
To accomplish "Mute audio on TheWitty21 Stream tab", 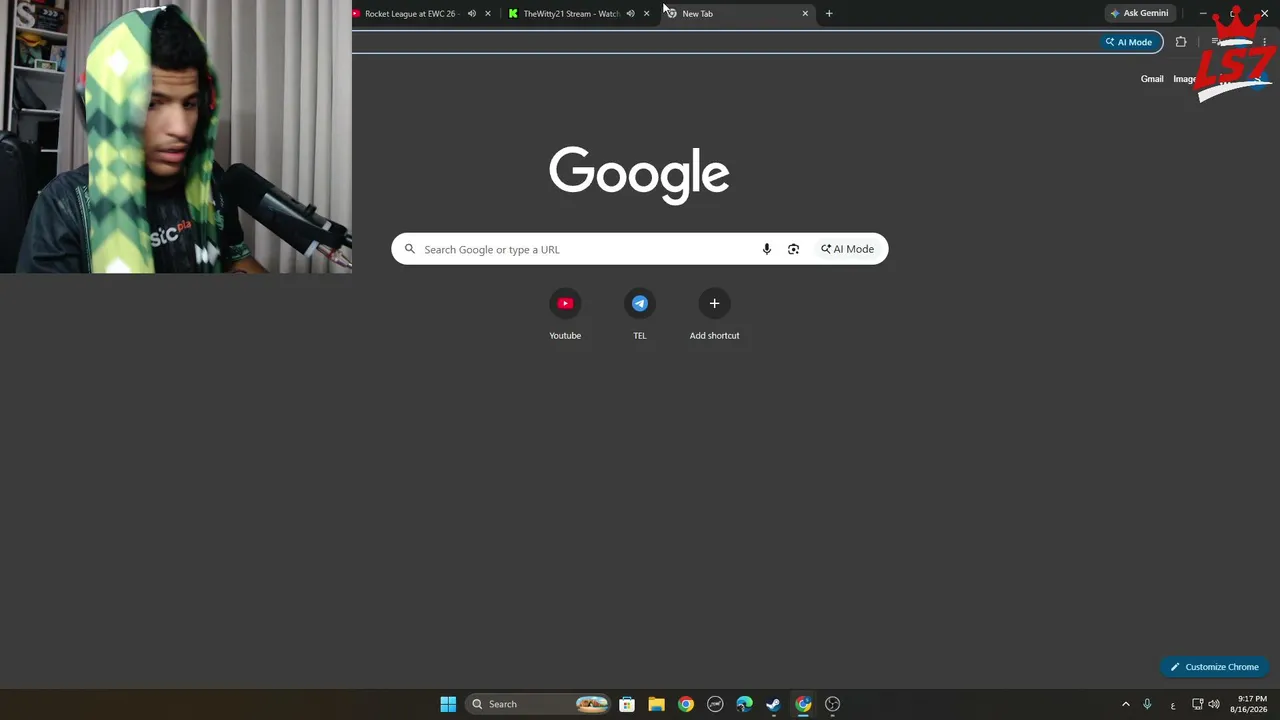I will [x=630, y=13].
